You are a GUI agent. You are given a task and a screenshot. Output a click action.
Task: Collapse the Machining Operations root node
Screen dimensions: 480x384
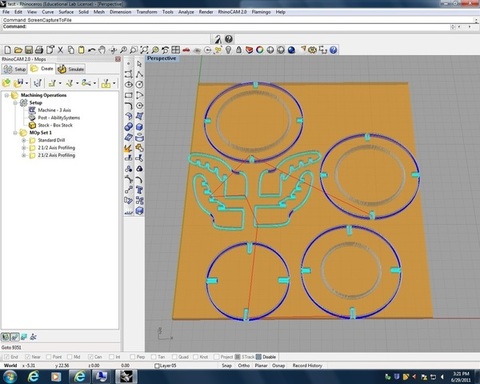(x=6, y=95)
